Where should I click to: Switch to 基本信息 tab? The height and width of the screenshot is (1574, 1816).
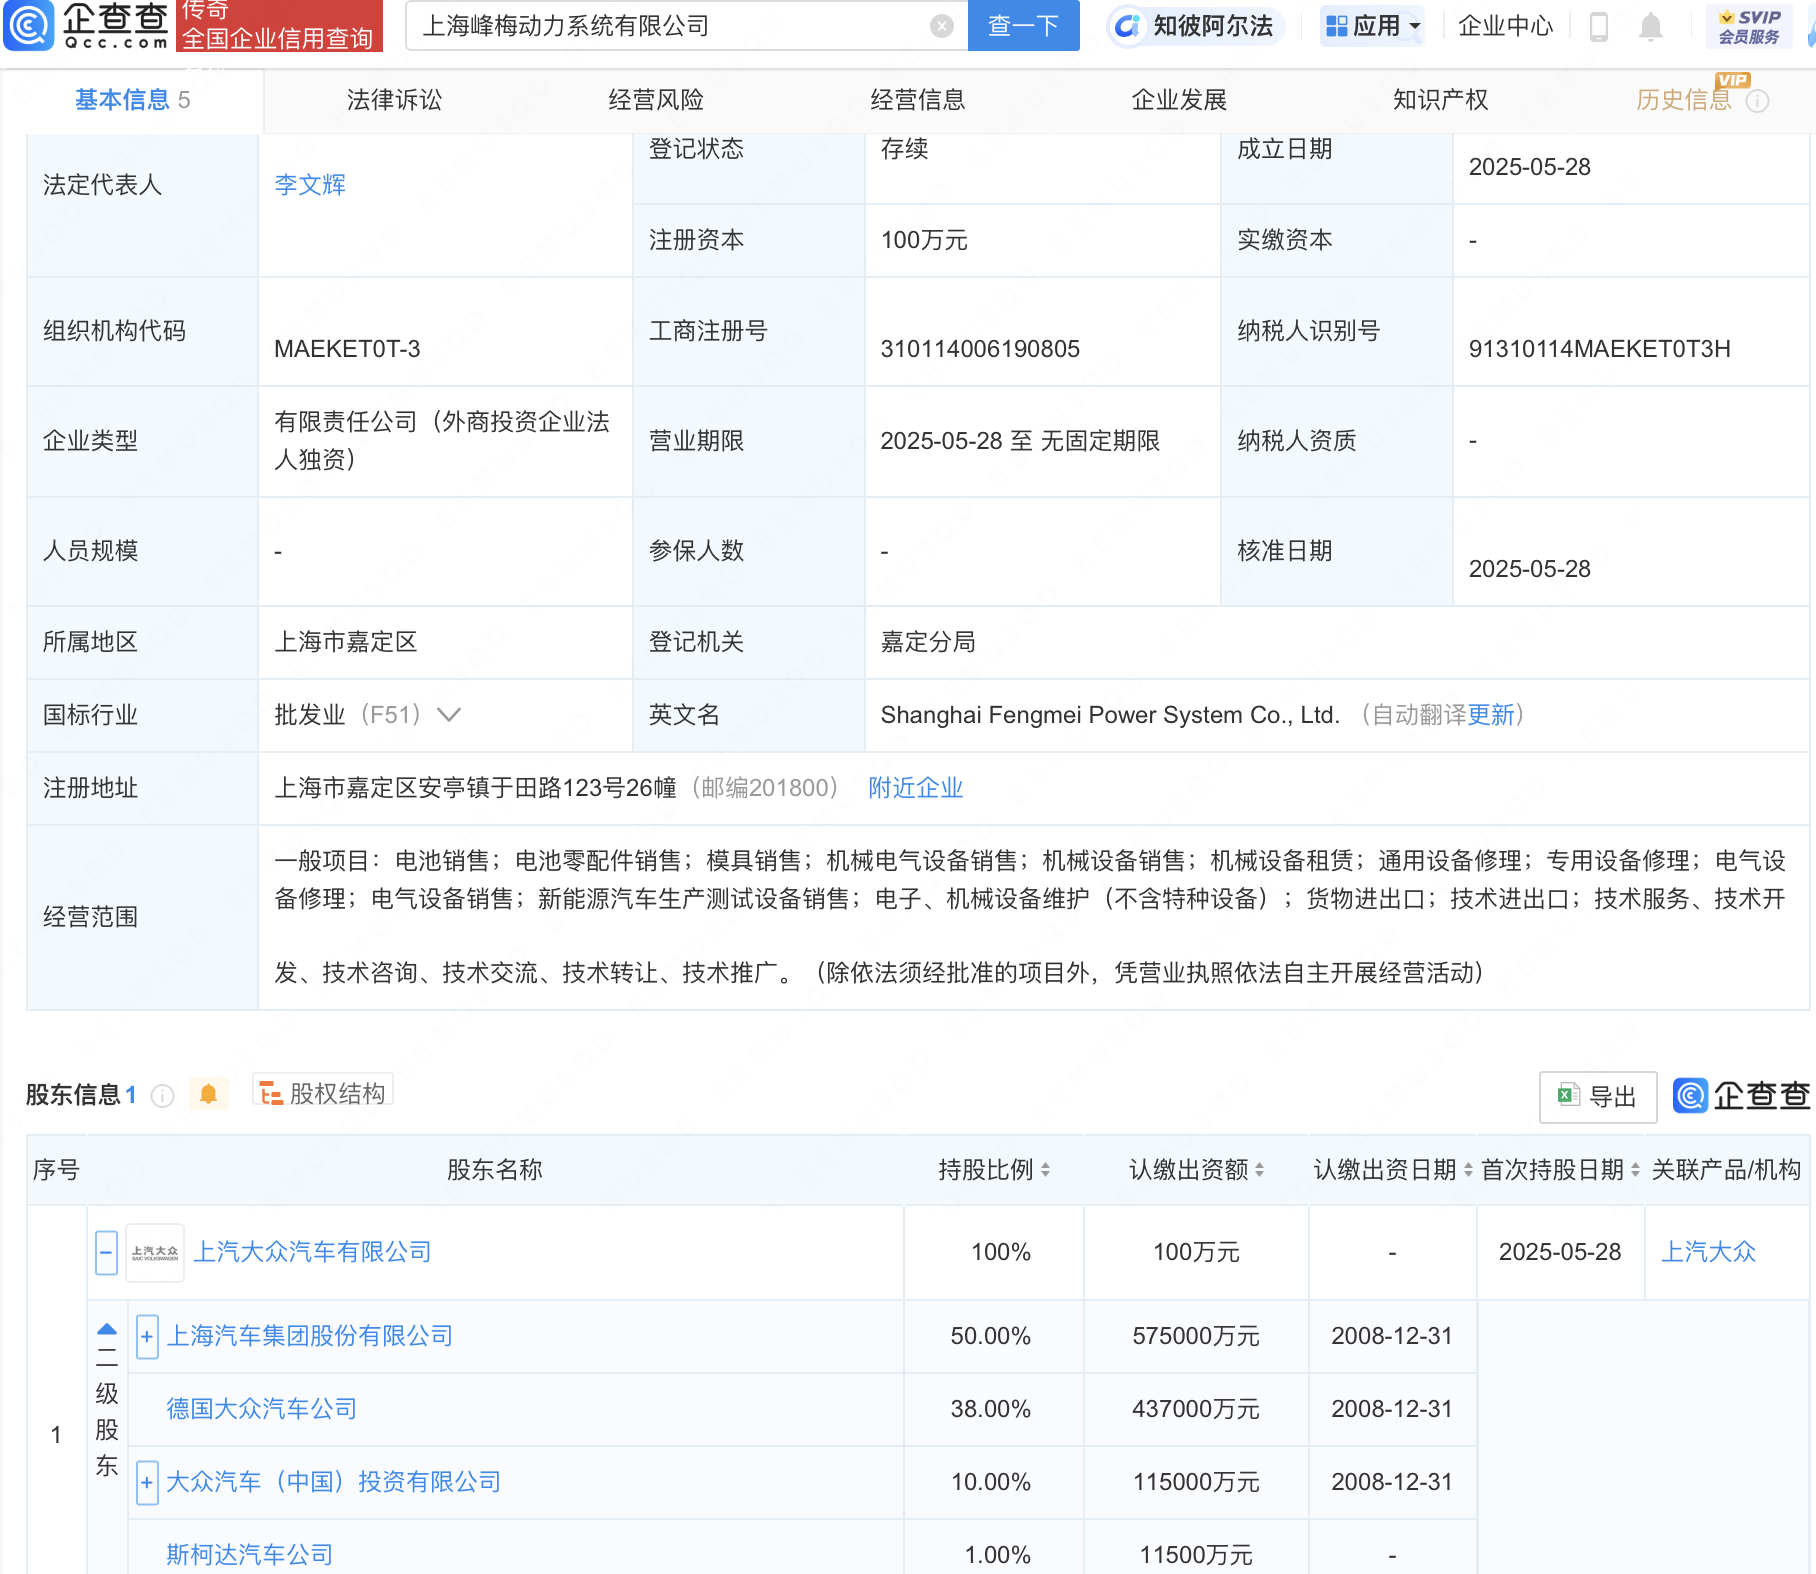(x=132, y=100)
